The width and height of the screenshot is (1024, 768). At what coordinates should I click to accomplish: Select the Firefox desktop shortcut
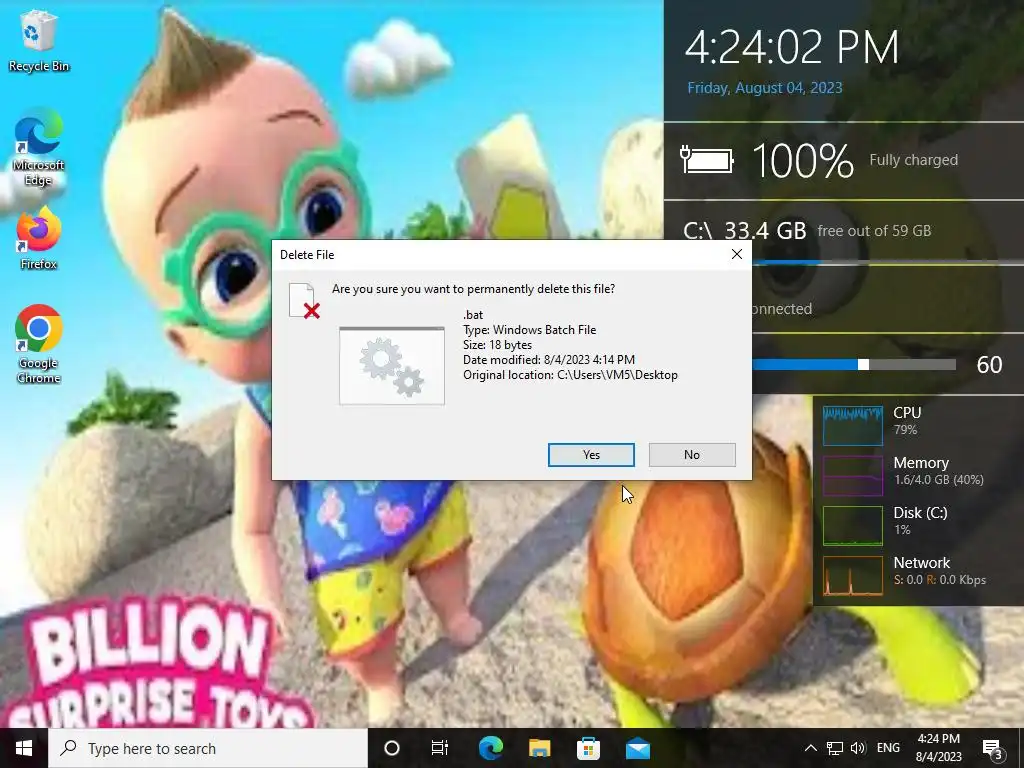[x=39, y=238]
